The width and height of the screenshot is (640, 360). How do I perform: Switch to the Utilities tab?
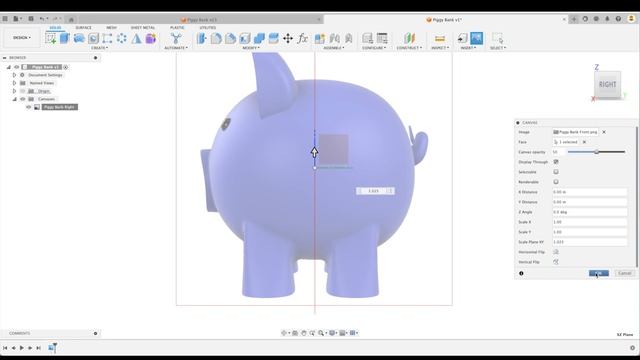coord(207,28)
